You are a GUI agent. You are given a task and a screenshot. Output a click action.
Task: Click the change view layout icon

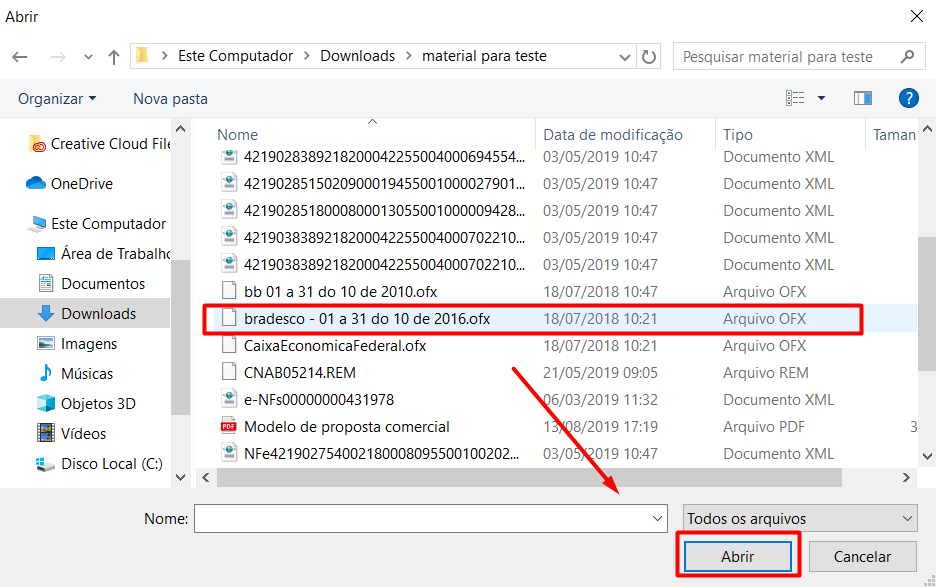pos(796,98)
